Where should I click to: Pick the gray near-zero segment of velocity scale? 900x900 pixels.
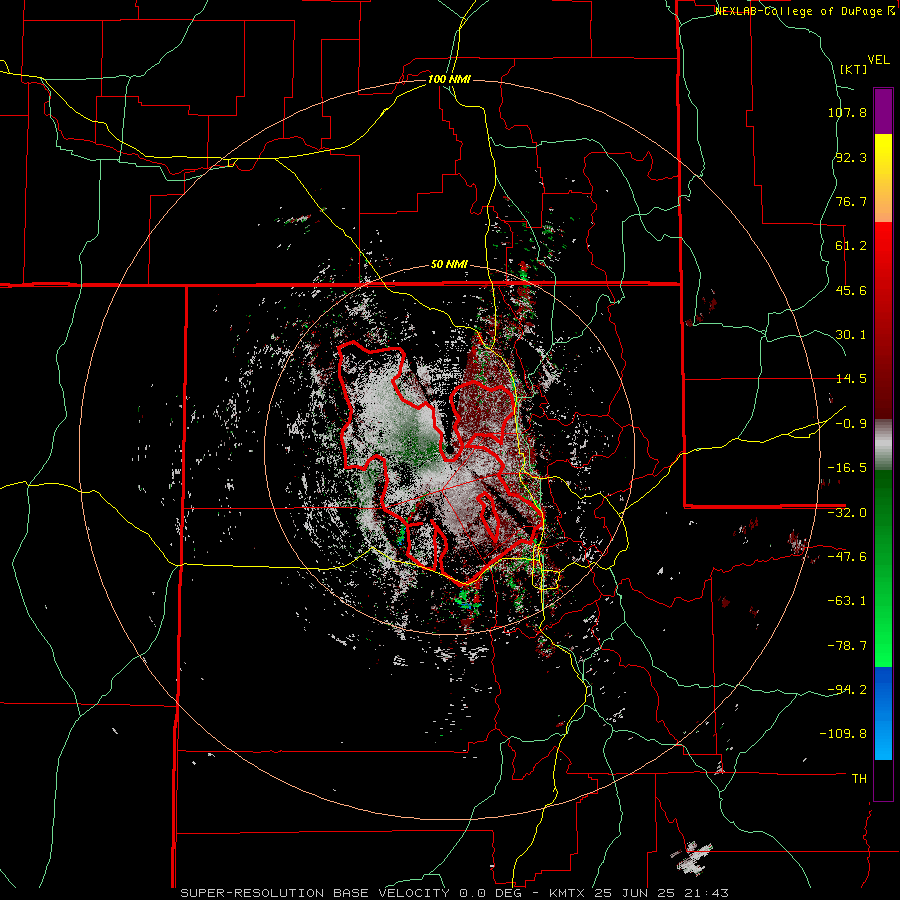tap(883, 445)
